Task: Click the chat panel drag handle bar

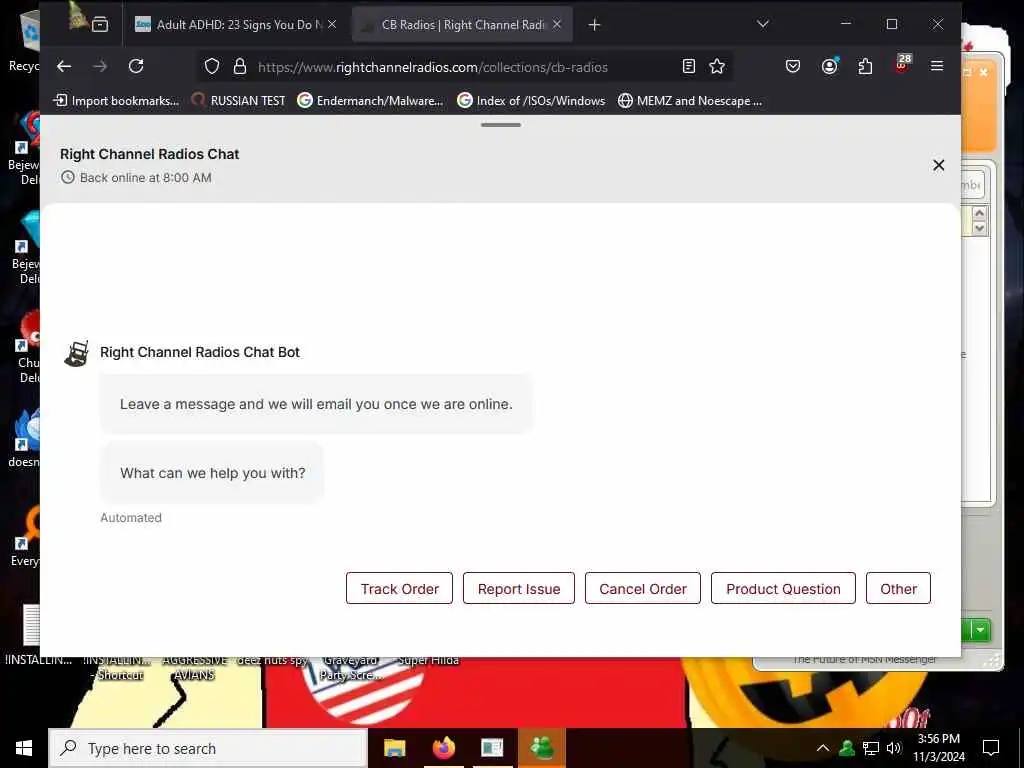Action: pos(501,125)
